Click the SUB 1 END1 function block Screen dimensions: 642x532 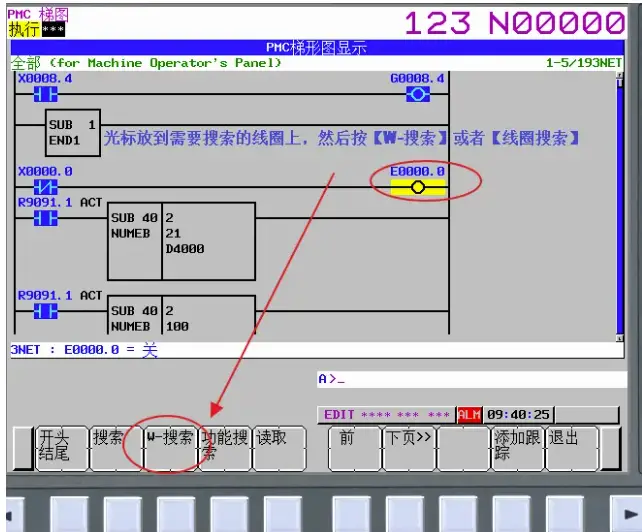(72, 133)
